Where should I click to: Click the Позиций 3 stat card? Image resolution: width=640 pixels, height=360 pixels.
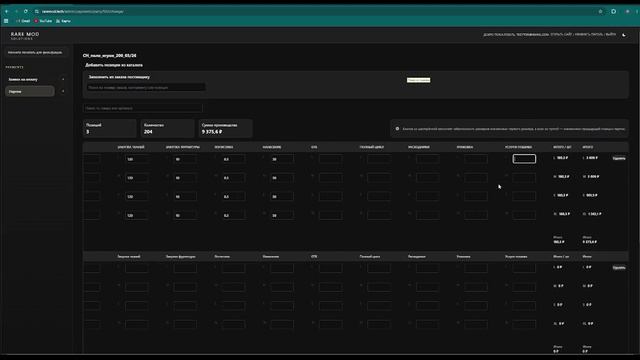(x=109, y=128)
